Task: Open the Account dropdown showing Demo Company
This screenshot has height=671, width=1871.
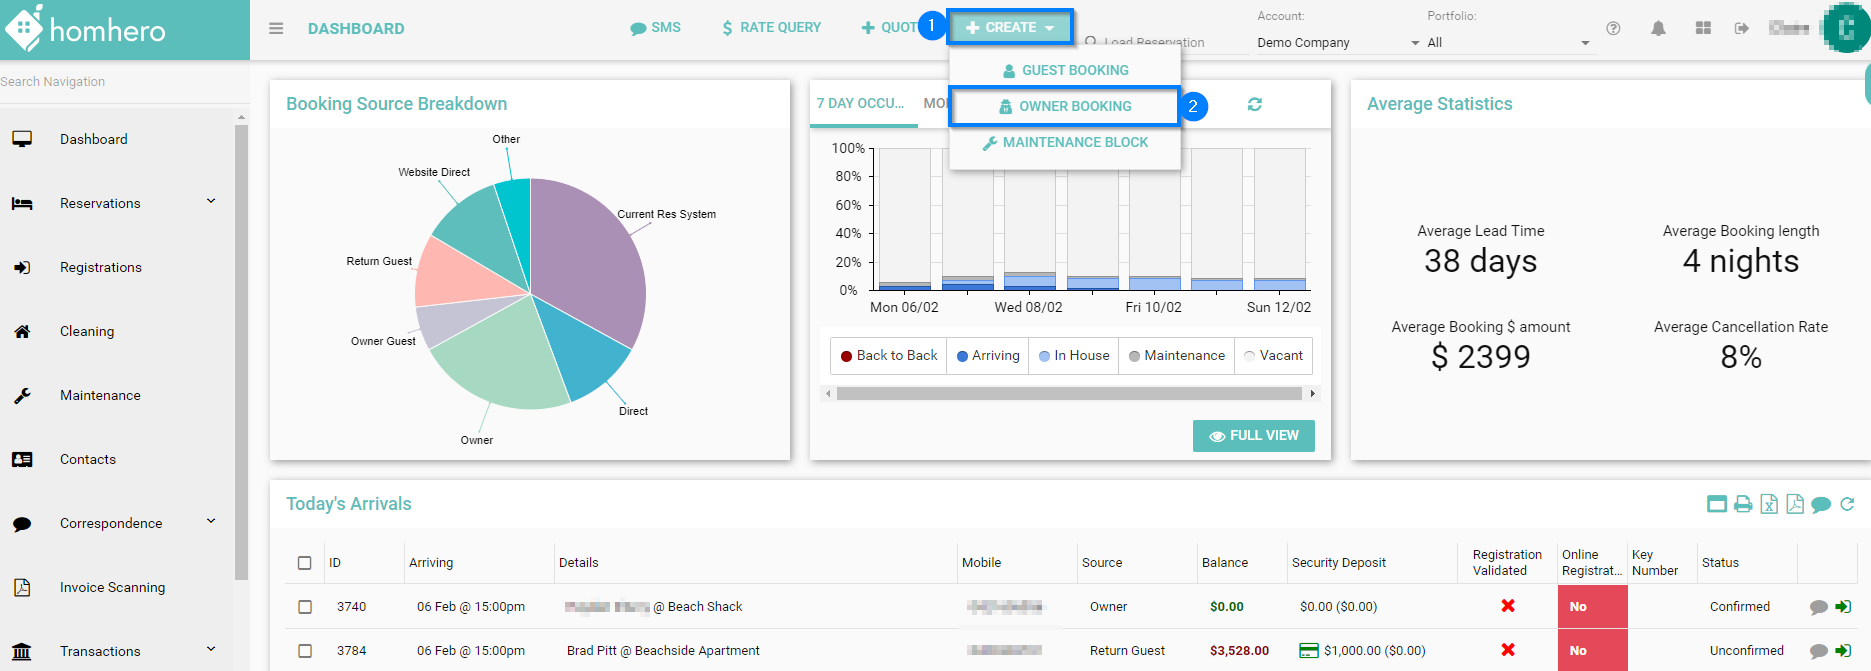Action: pos(1337,43)
